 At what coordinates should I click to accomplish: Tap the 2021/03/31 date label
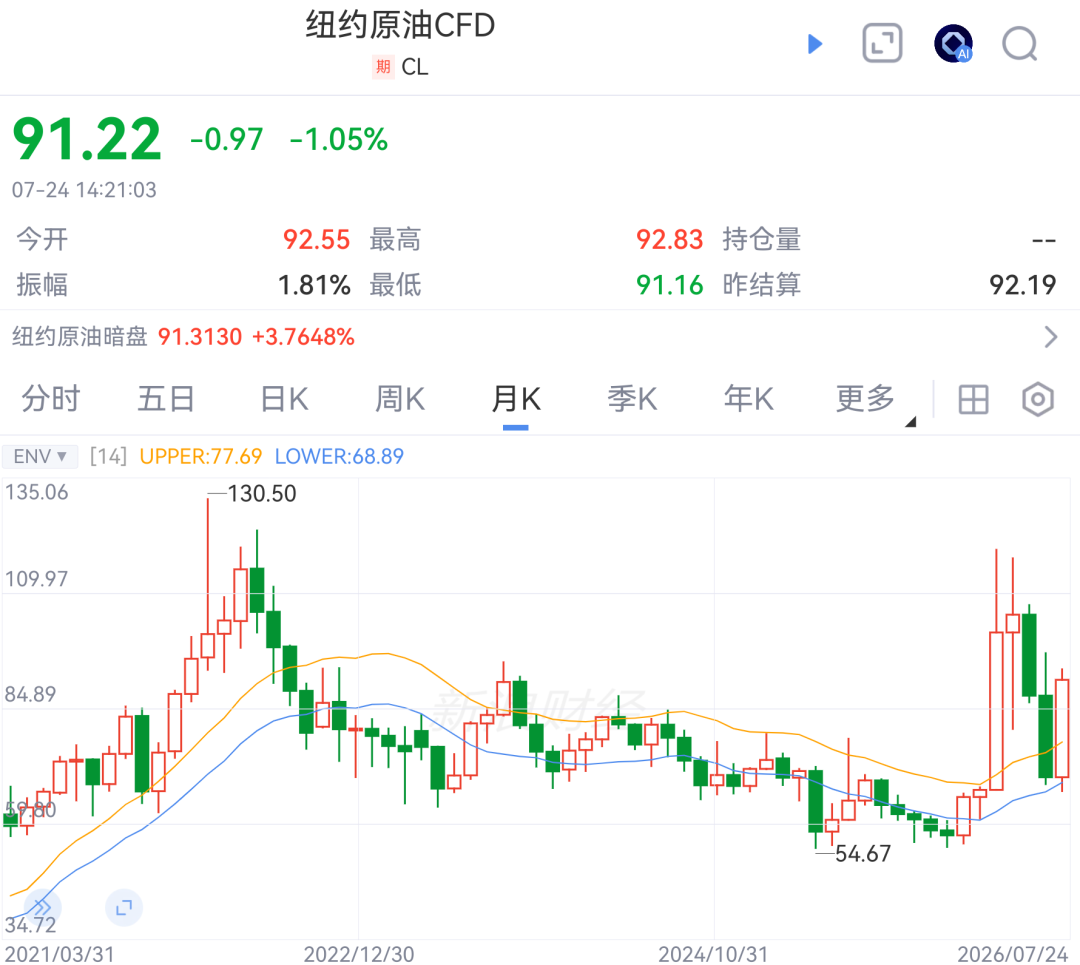coord(59,954)
